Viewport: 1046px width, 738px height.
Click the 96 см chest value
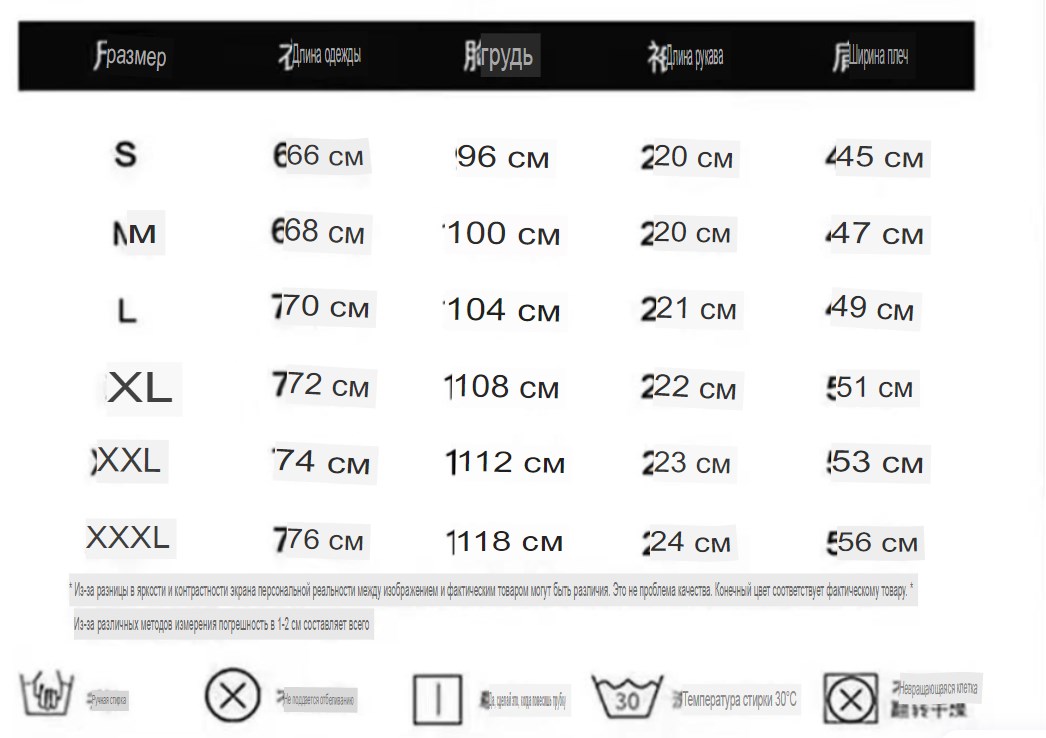502,158
